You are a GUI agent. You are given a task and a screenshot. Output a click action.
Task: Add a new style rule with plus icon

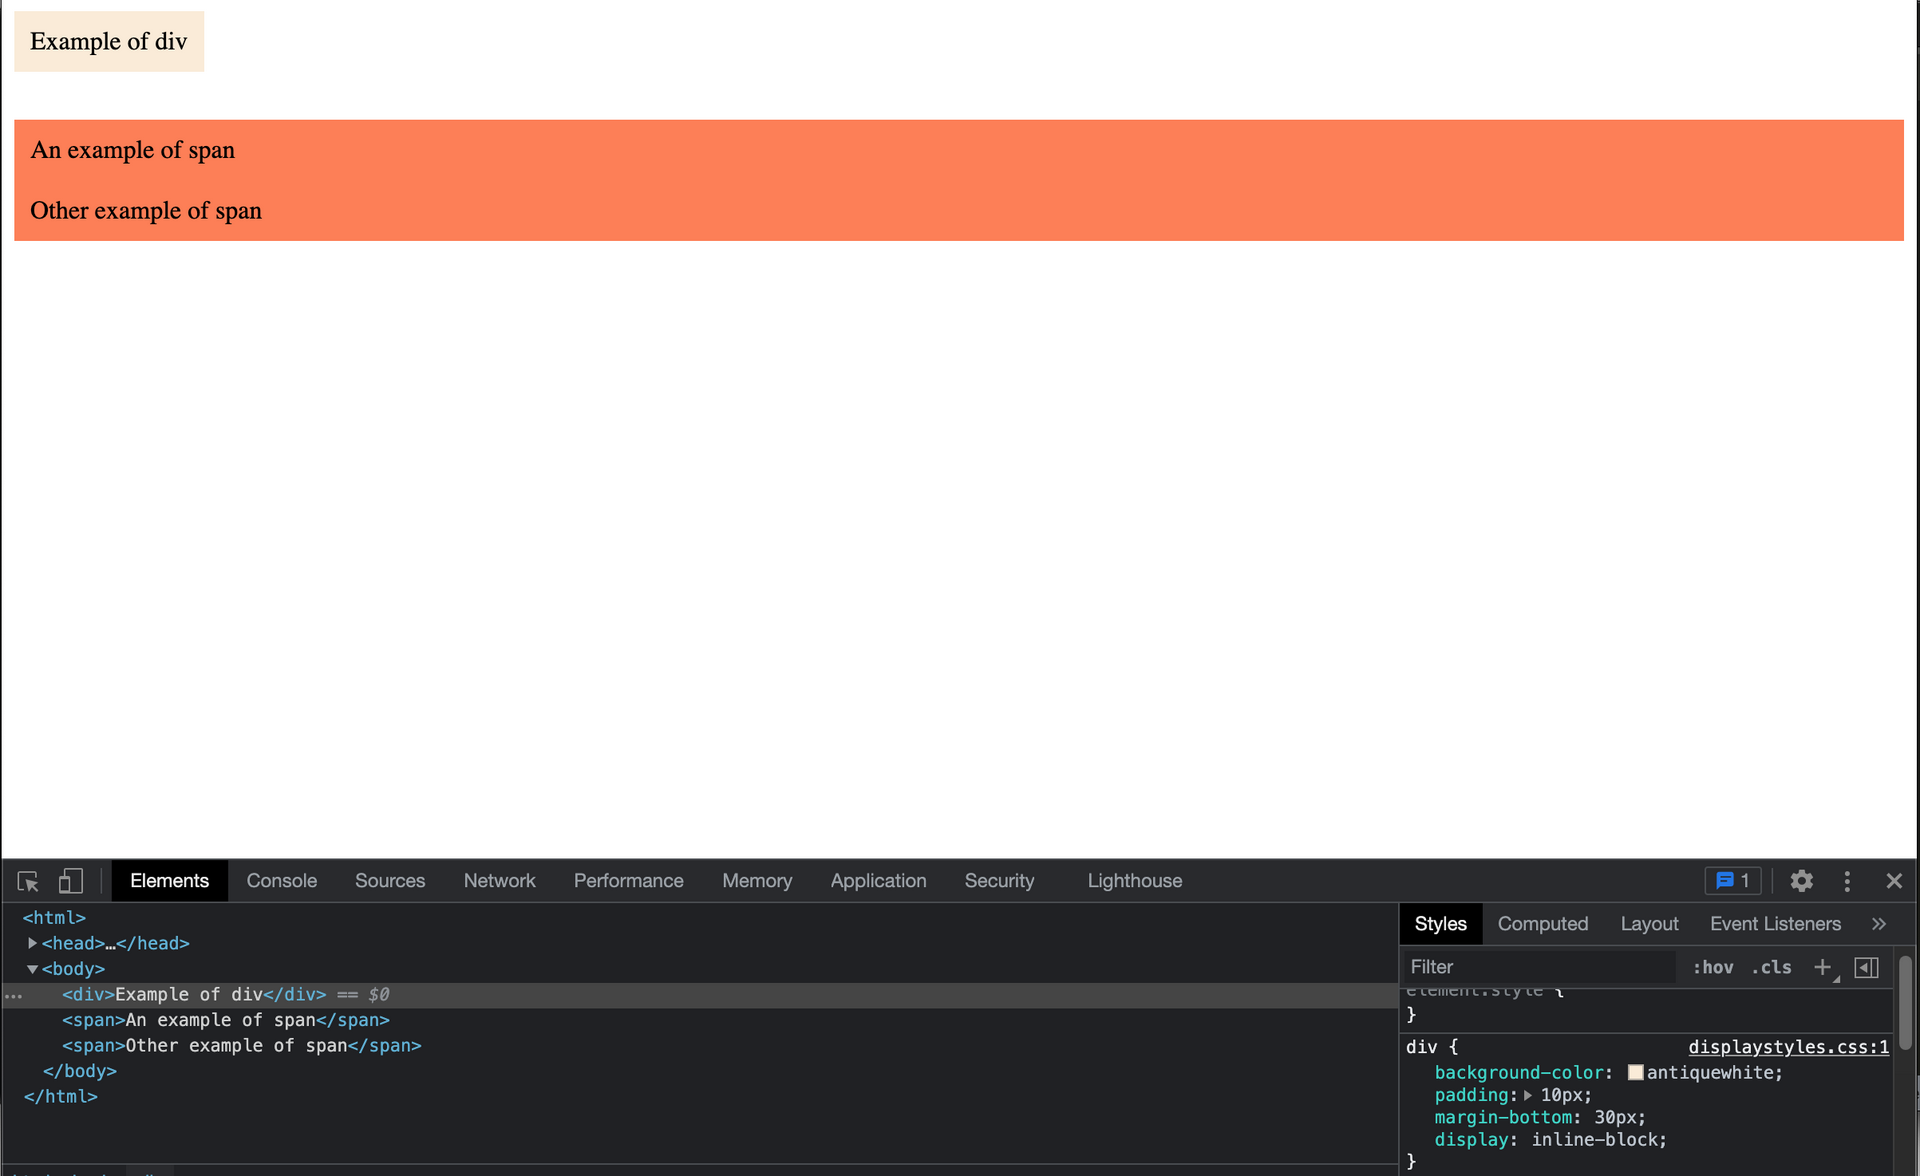(1822, 967)
